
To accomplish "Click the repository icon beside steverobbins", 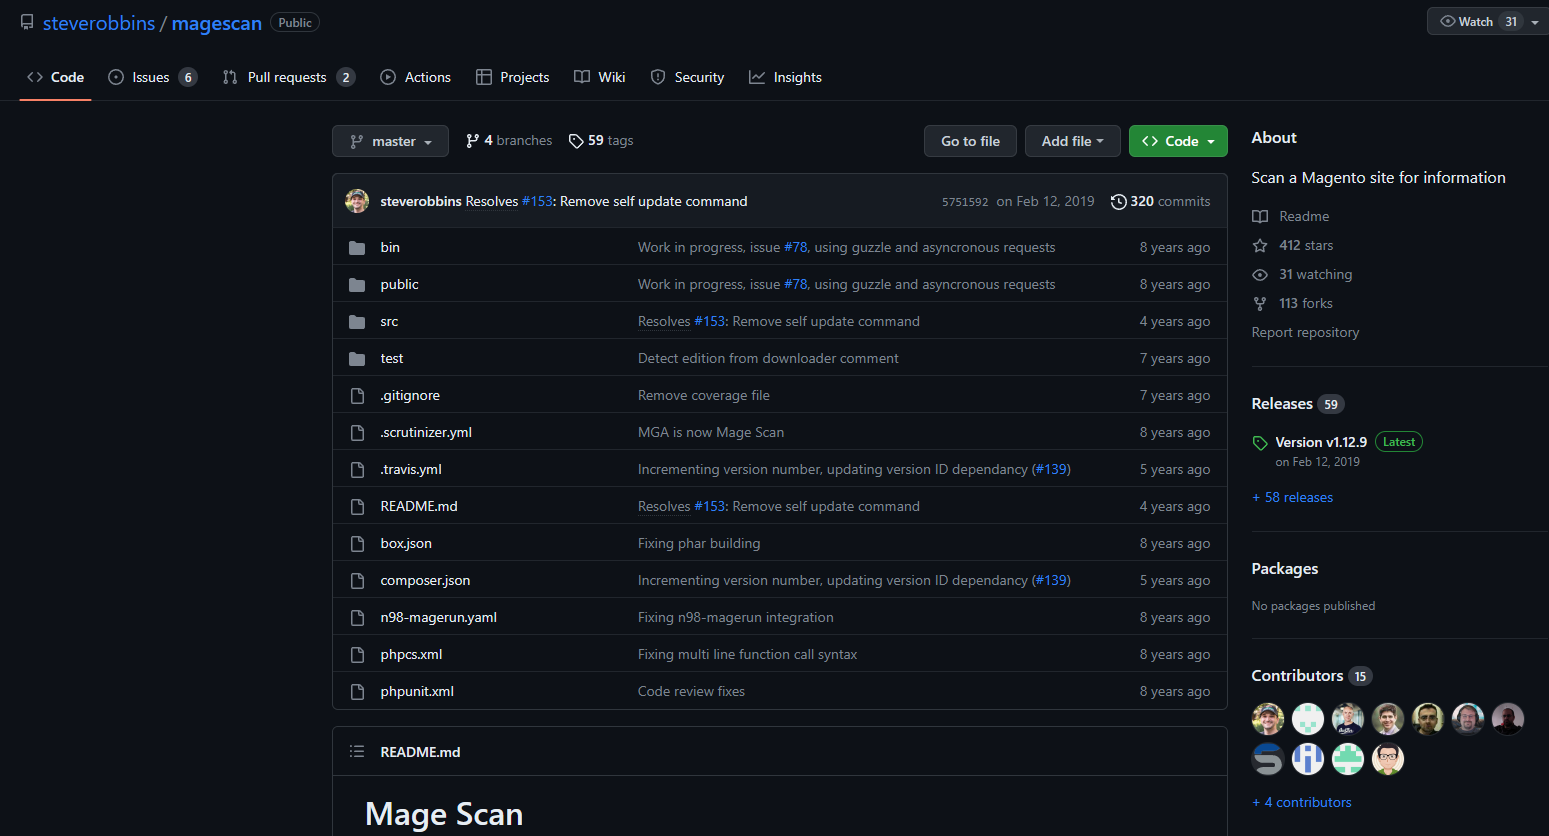I will (27, 22).
